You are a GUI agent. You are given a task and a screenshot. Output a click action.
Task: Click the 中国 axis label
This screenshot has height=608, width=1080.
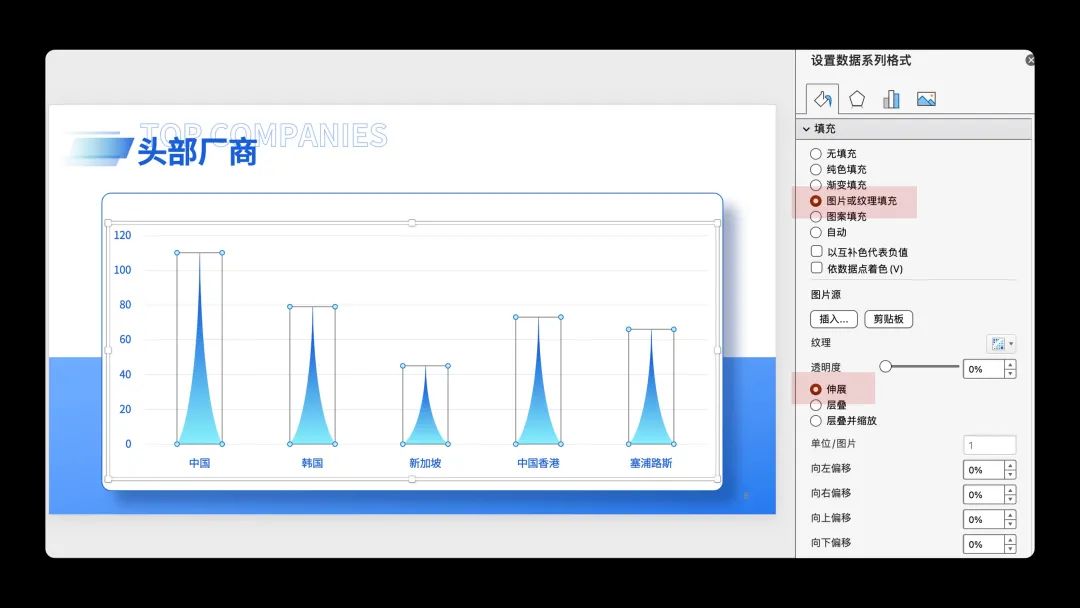tap(200, 463)
